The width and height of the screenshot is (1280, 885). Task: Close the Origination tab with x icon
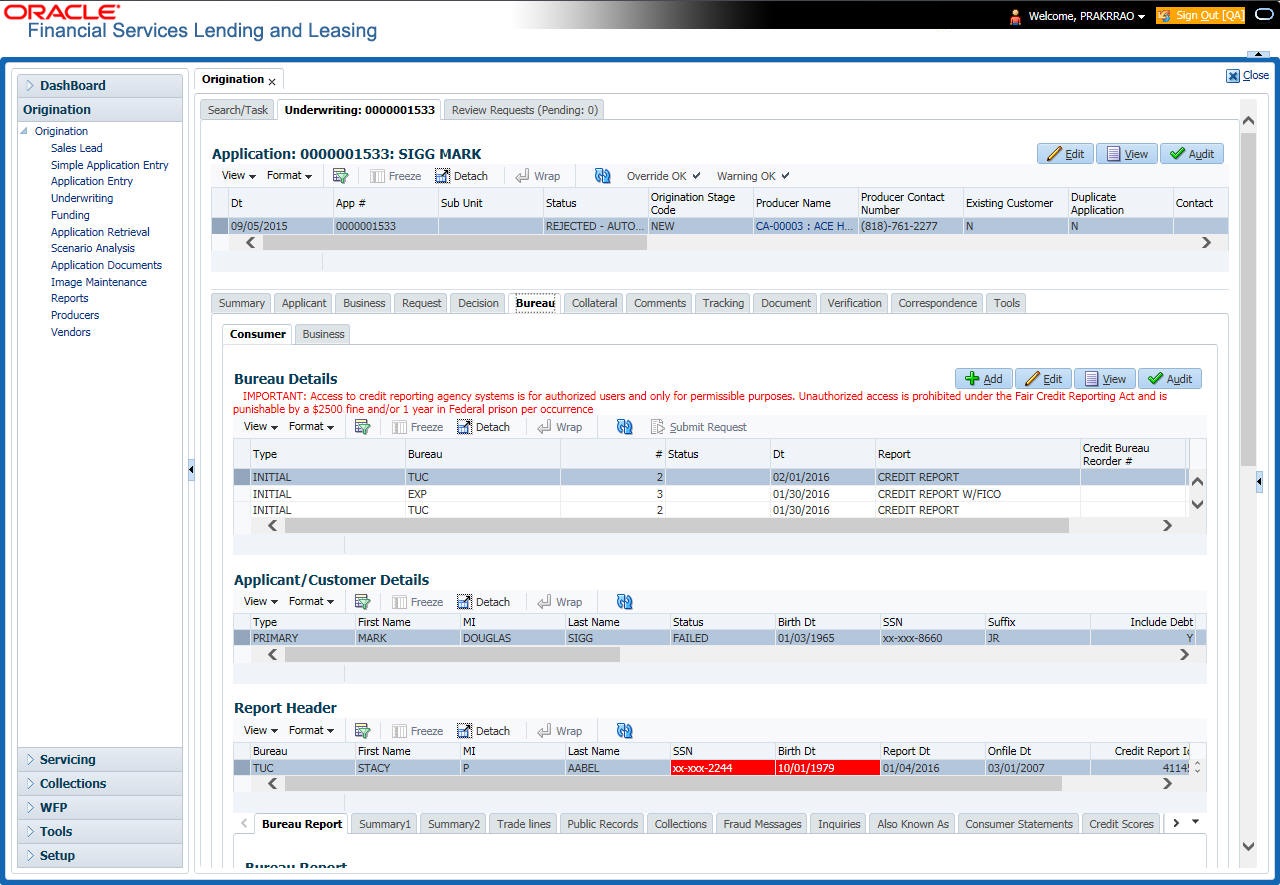coord(272,81)
